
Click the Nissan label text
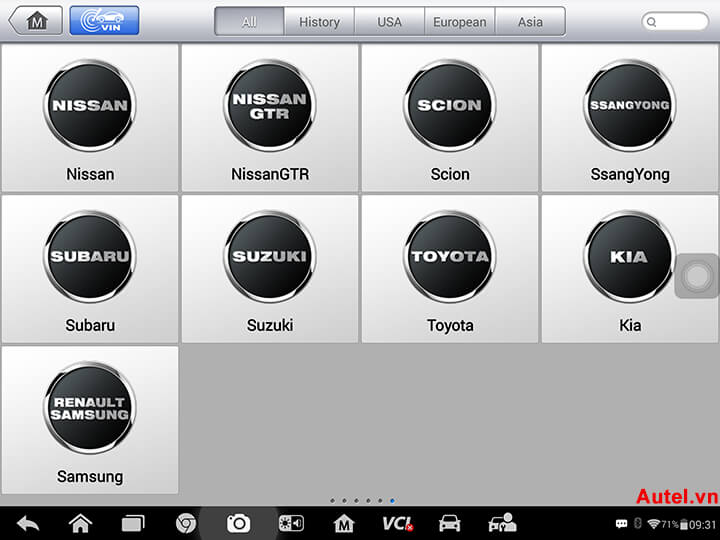(x=90, y=174)
